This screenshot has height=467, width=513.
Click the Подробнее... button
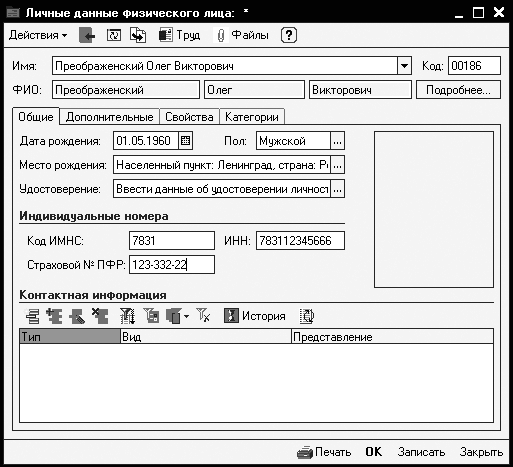[x=458, y=90]
